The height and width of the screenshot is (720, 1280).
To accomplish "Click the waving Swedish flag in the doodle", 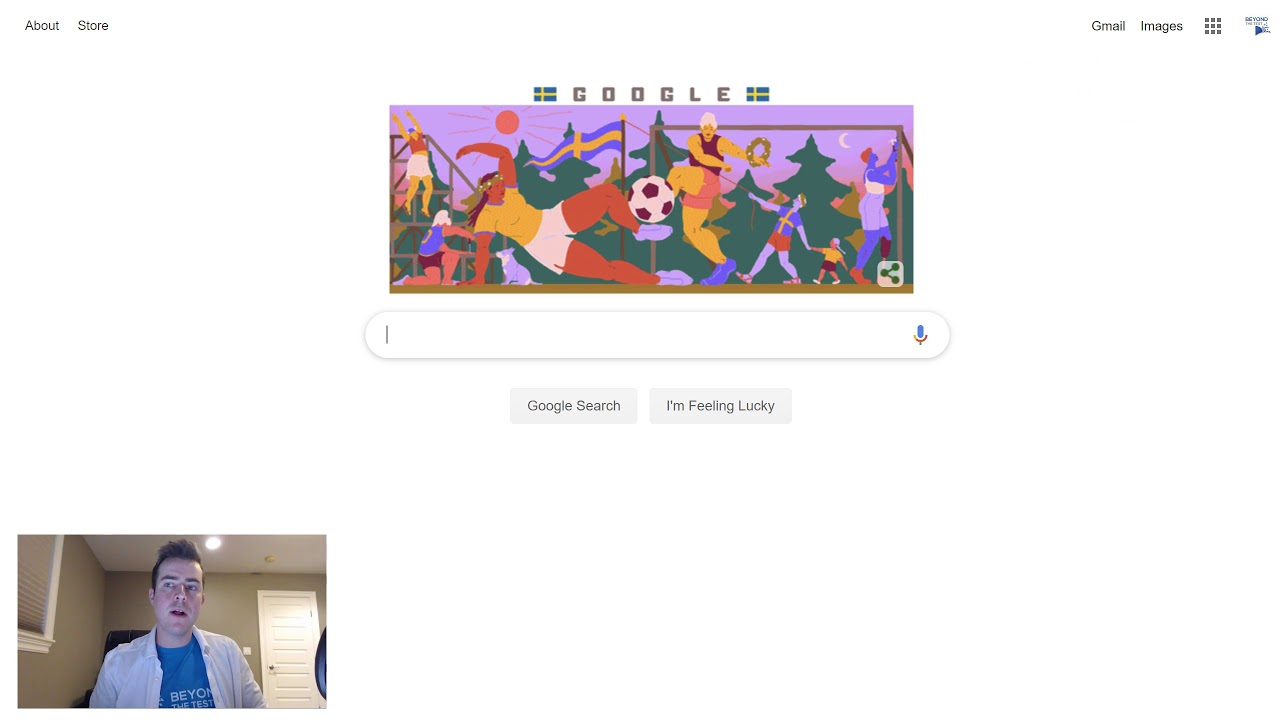I will [x=576, y=148].
